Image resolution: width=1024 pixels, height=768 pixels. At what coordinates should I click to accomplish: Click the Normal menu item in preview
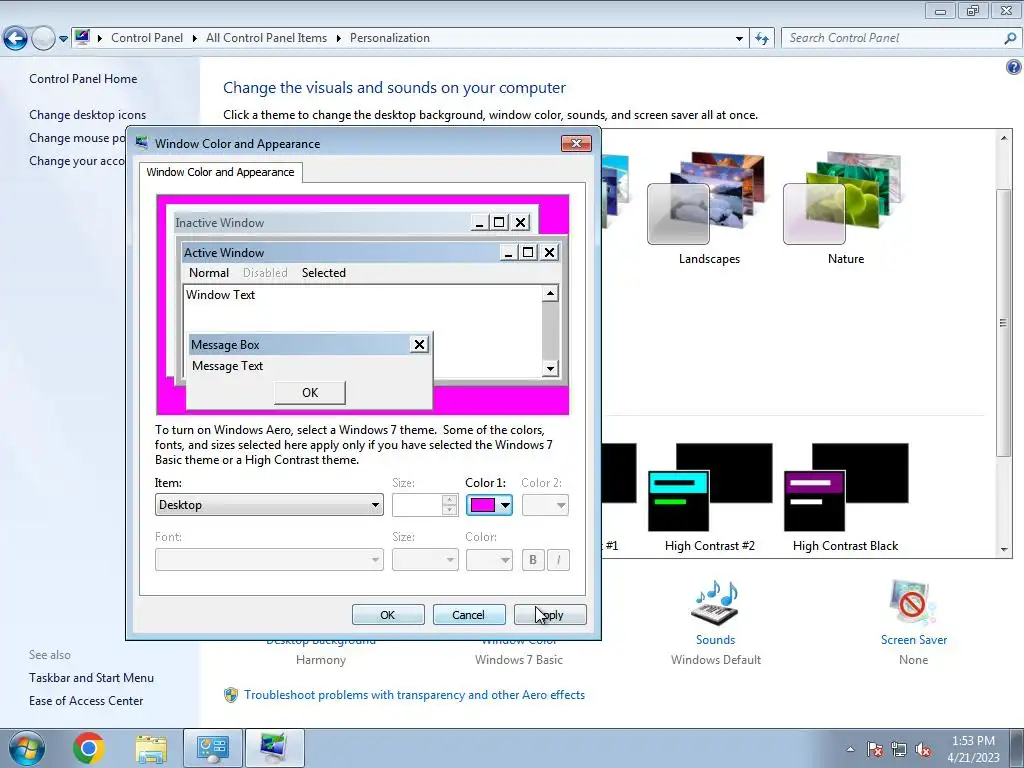coord(209,273)
